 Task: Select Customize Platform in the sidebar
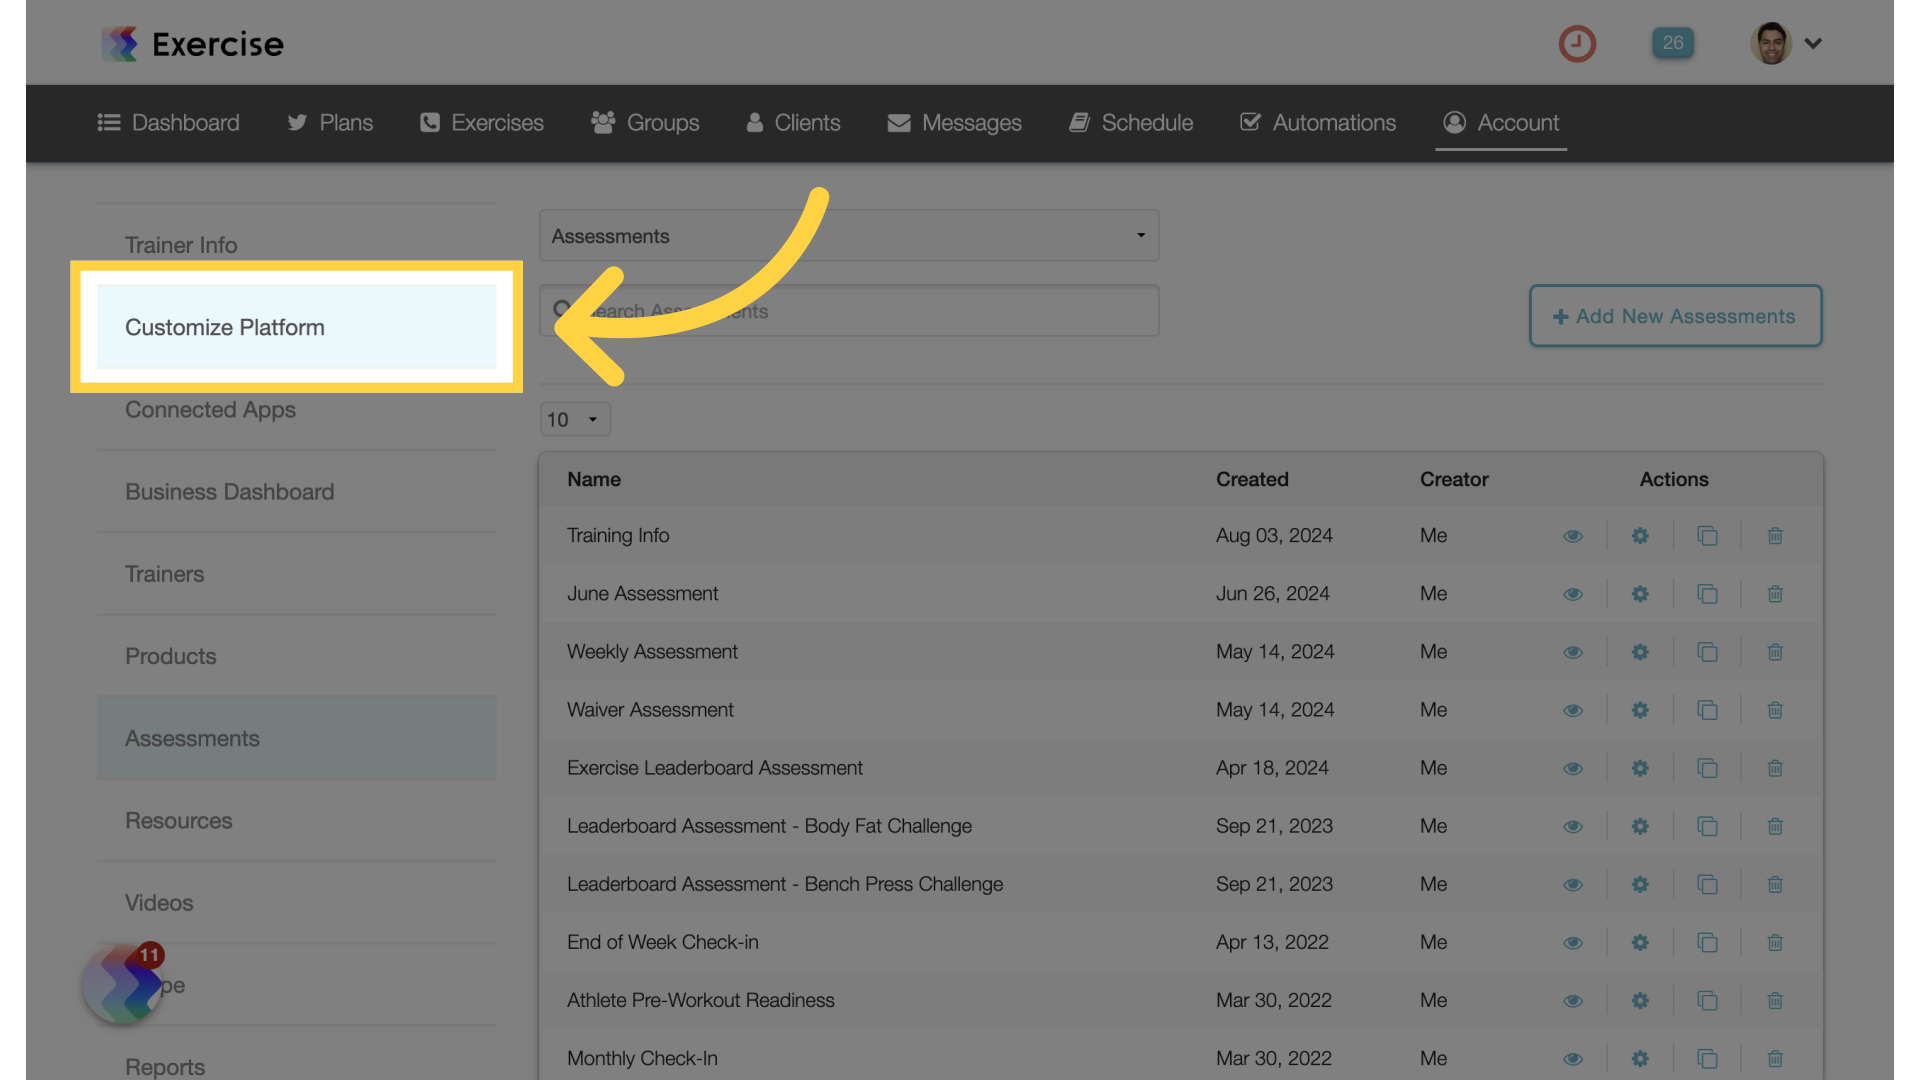click(x=296, y=327)
